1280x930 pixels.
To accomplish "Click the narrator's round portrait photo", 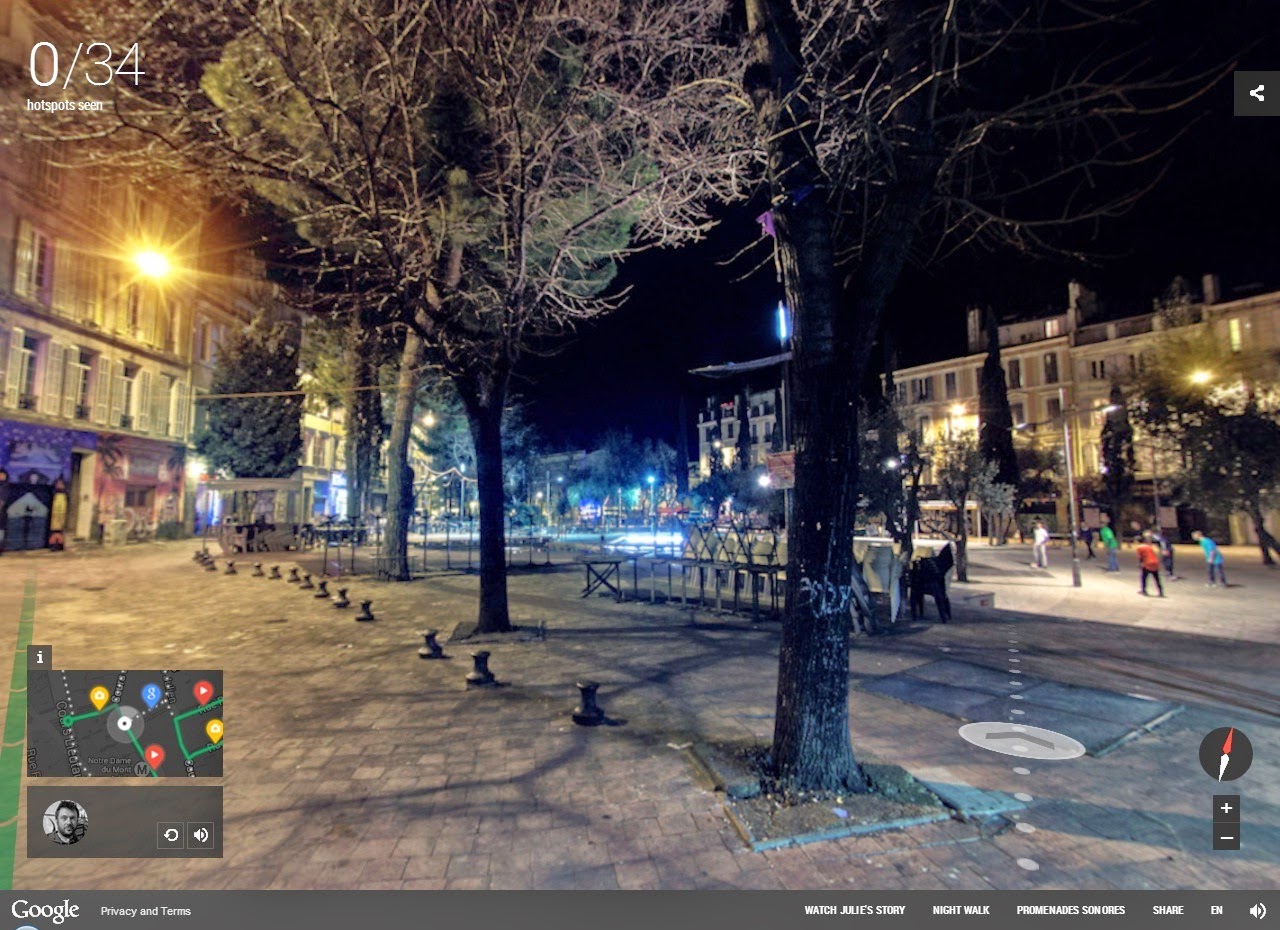I will (x=65, y=822).
